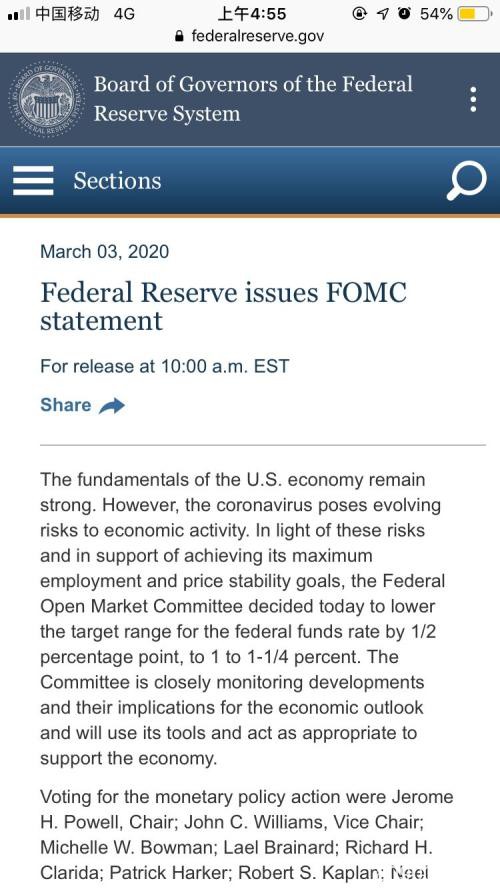Select the Federal Reserve issues FOMC statement heading

pyautogui.click(x=224, y=307)
